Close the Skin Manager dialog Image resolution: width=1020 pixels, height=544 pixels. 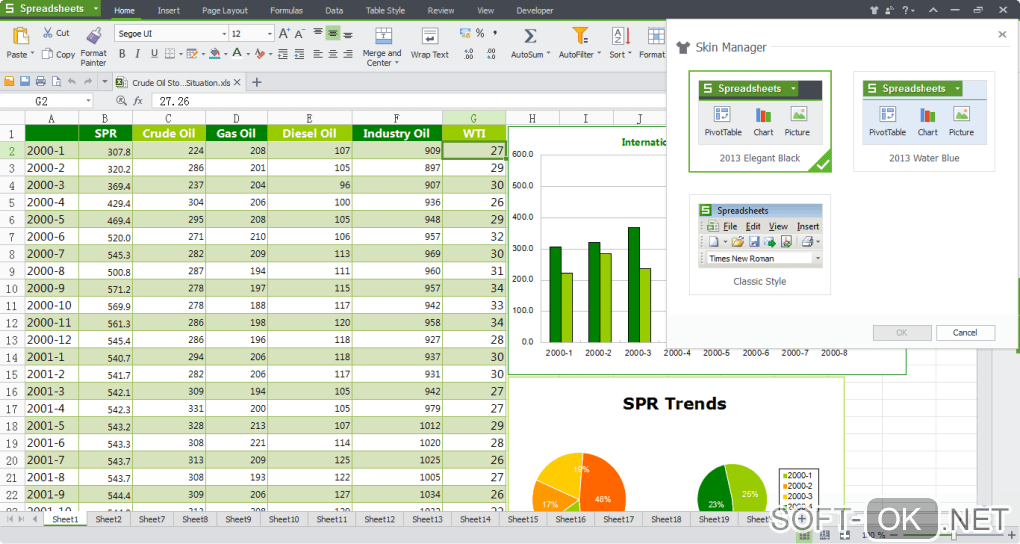click(1002, 34)
